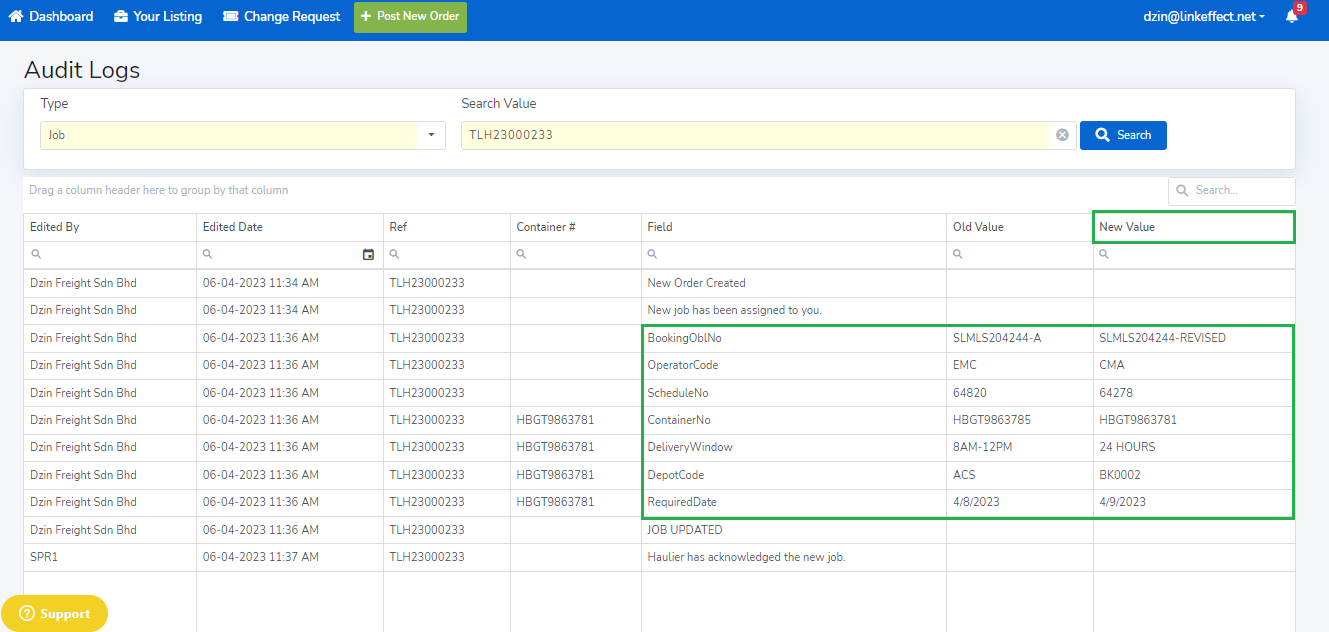Open the Change Request menu item
This screenshot has width=1329, height=632.
(291, 17)
